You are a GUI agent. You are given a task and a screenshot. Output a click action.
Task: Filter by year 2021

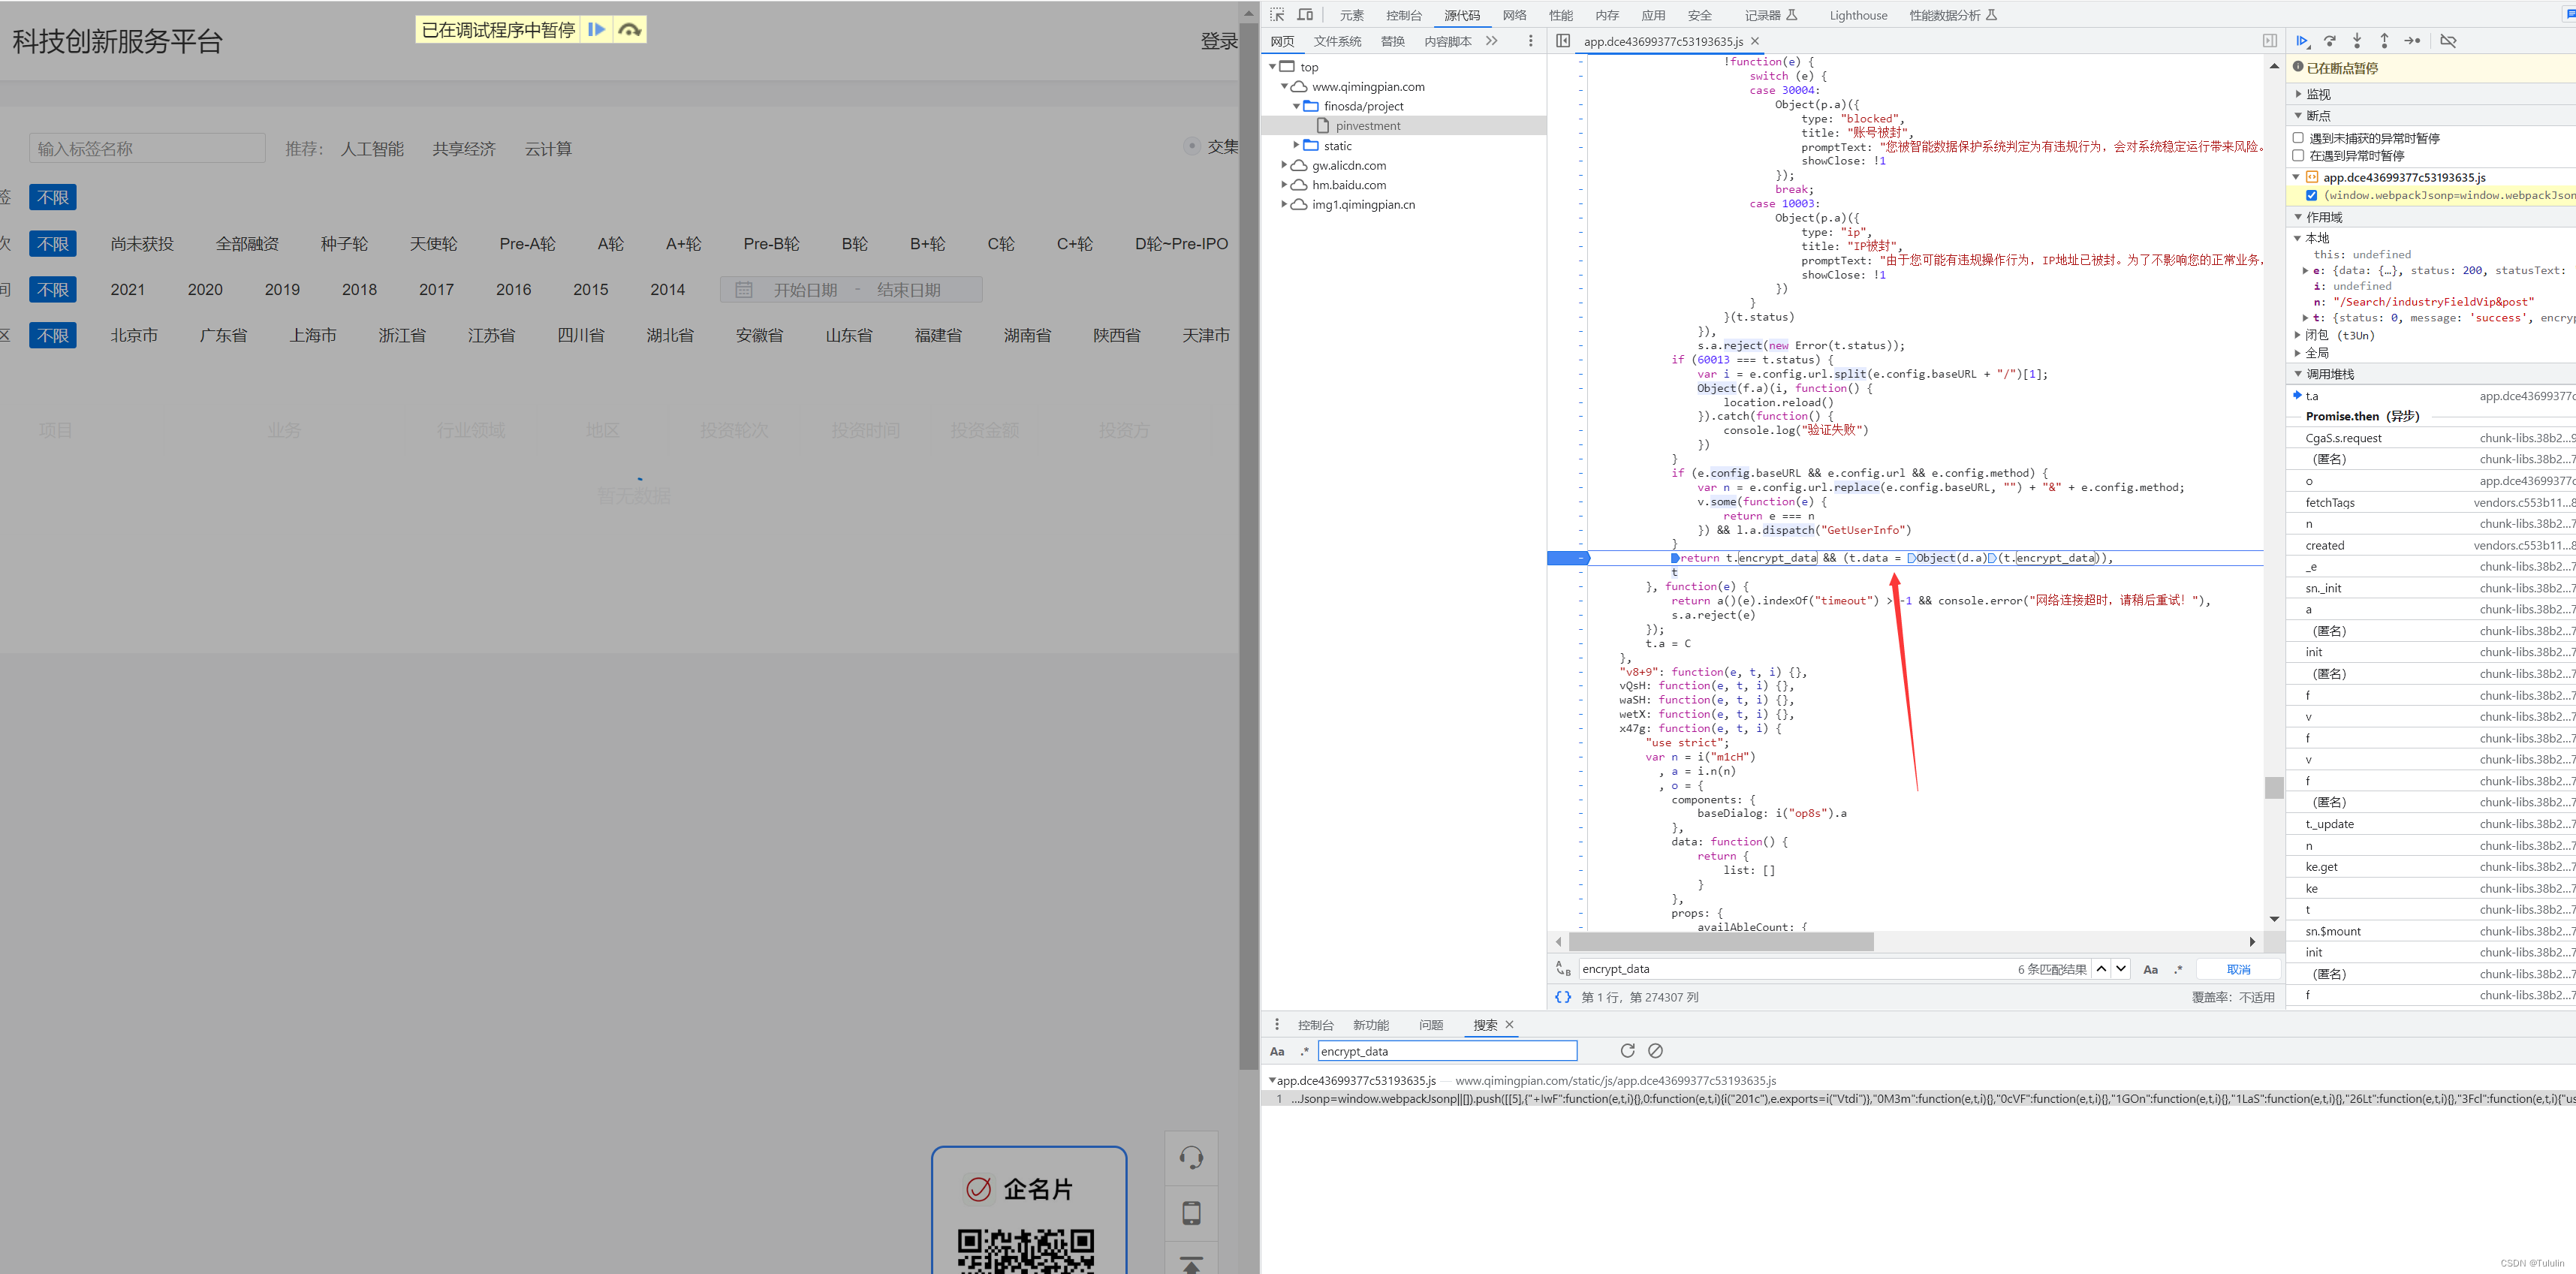(127, 290)
